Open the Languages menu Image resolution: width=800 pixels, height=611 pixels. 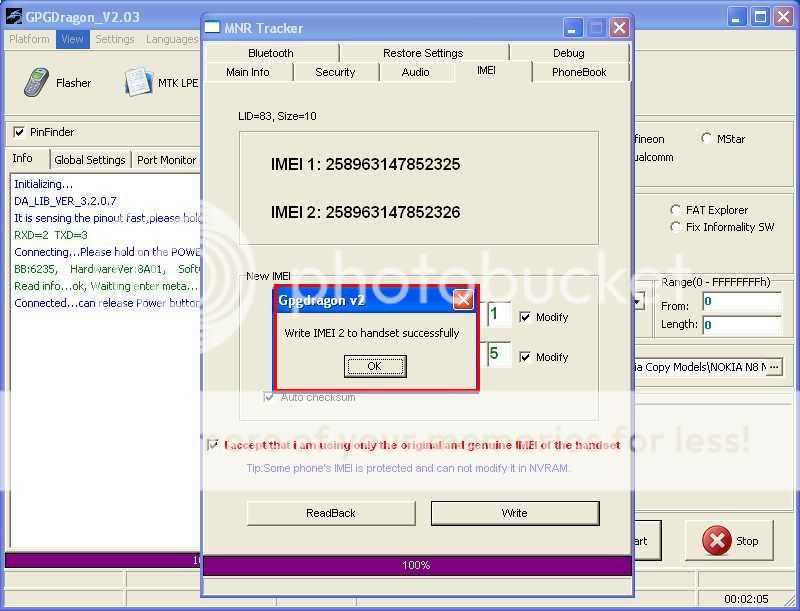point(172,39)
